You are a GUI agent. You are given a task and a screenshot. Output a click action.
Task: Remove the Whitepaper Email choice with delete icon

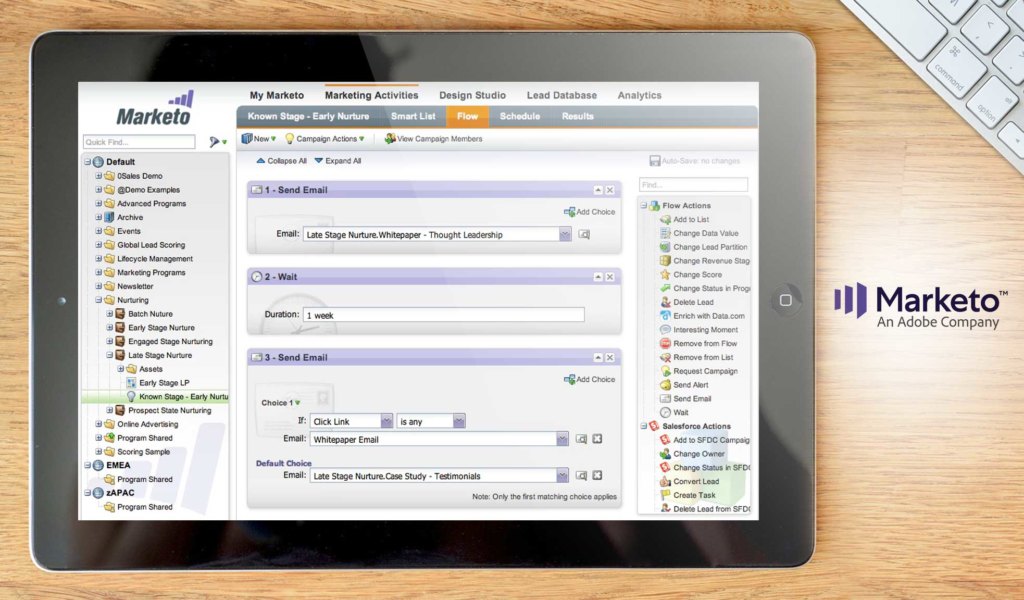[597, 439]
